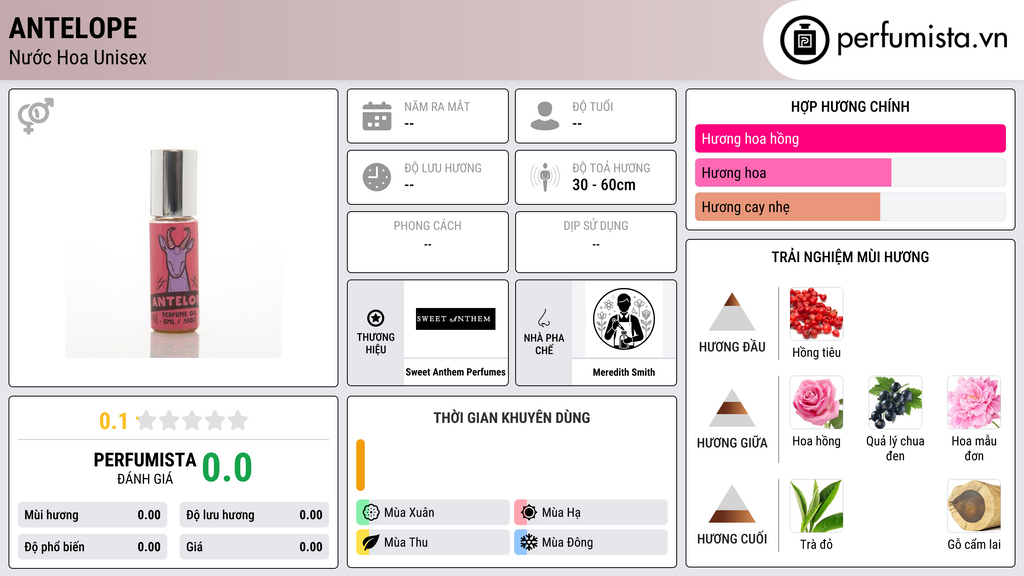Click the five-star rating row
The width and height of the screenshot is (1024, 576).
click(x=192, y=420)
